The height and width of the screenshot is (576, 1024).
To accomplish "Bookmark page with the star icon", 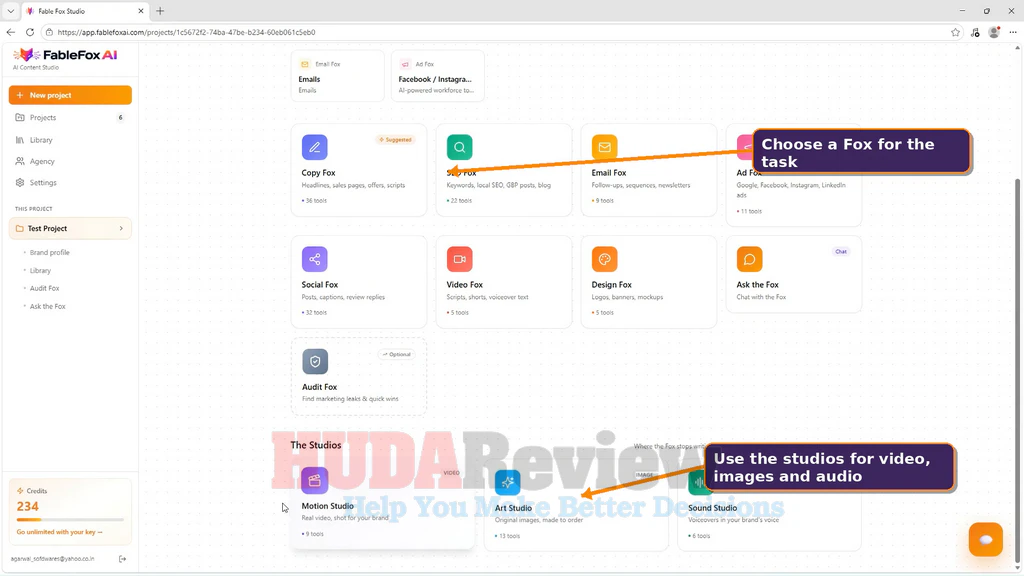I will [x=955, y=32].
